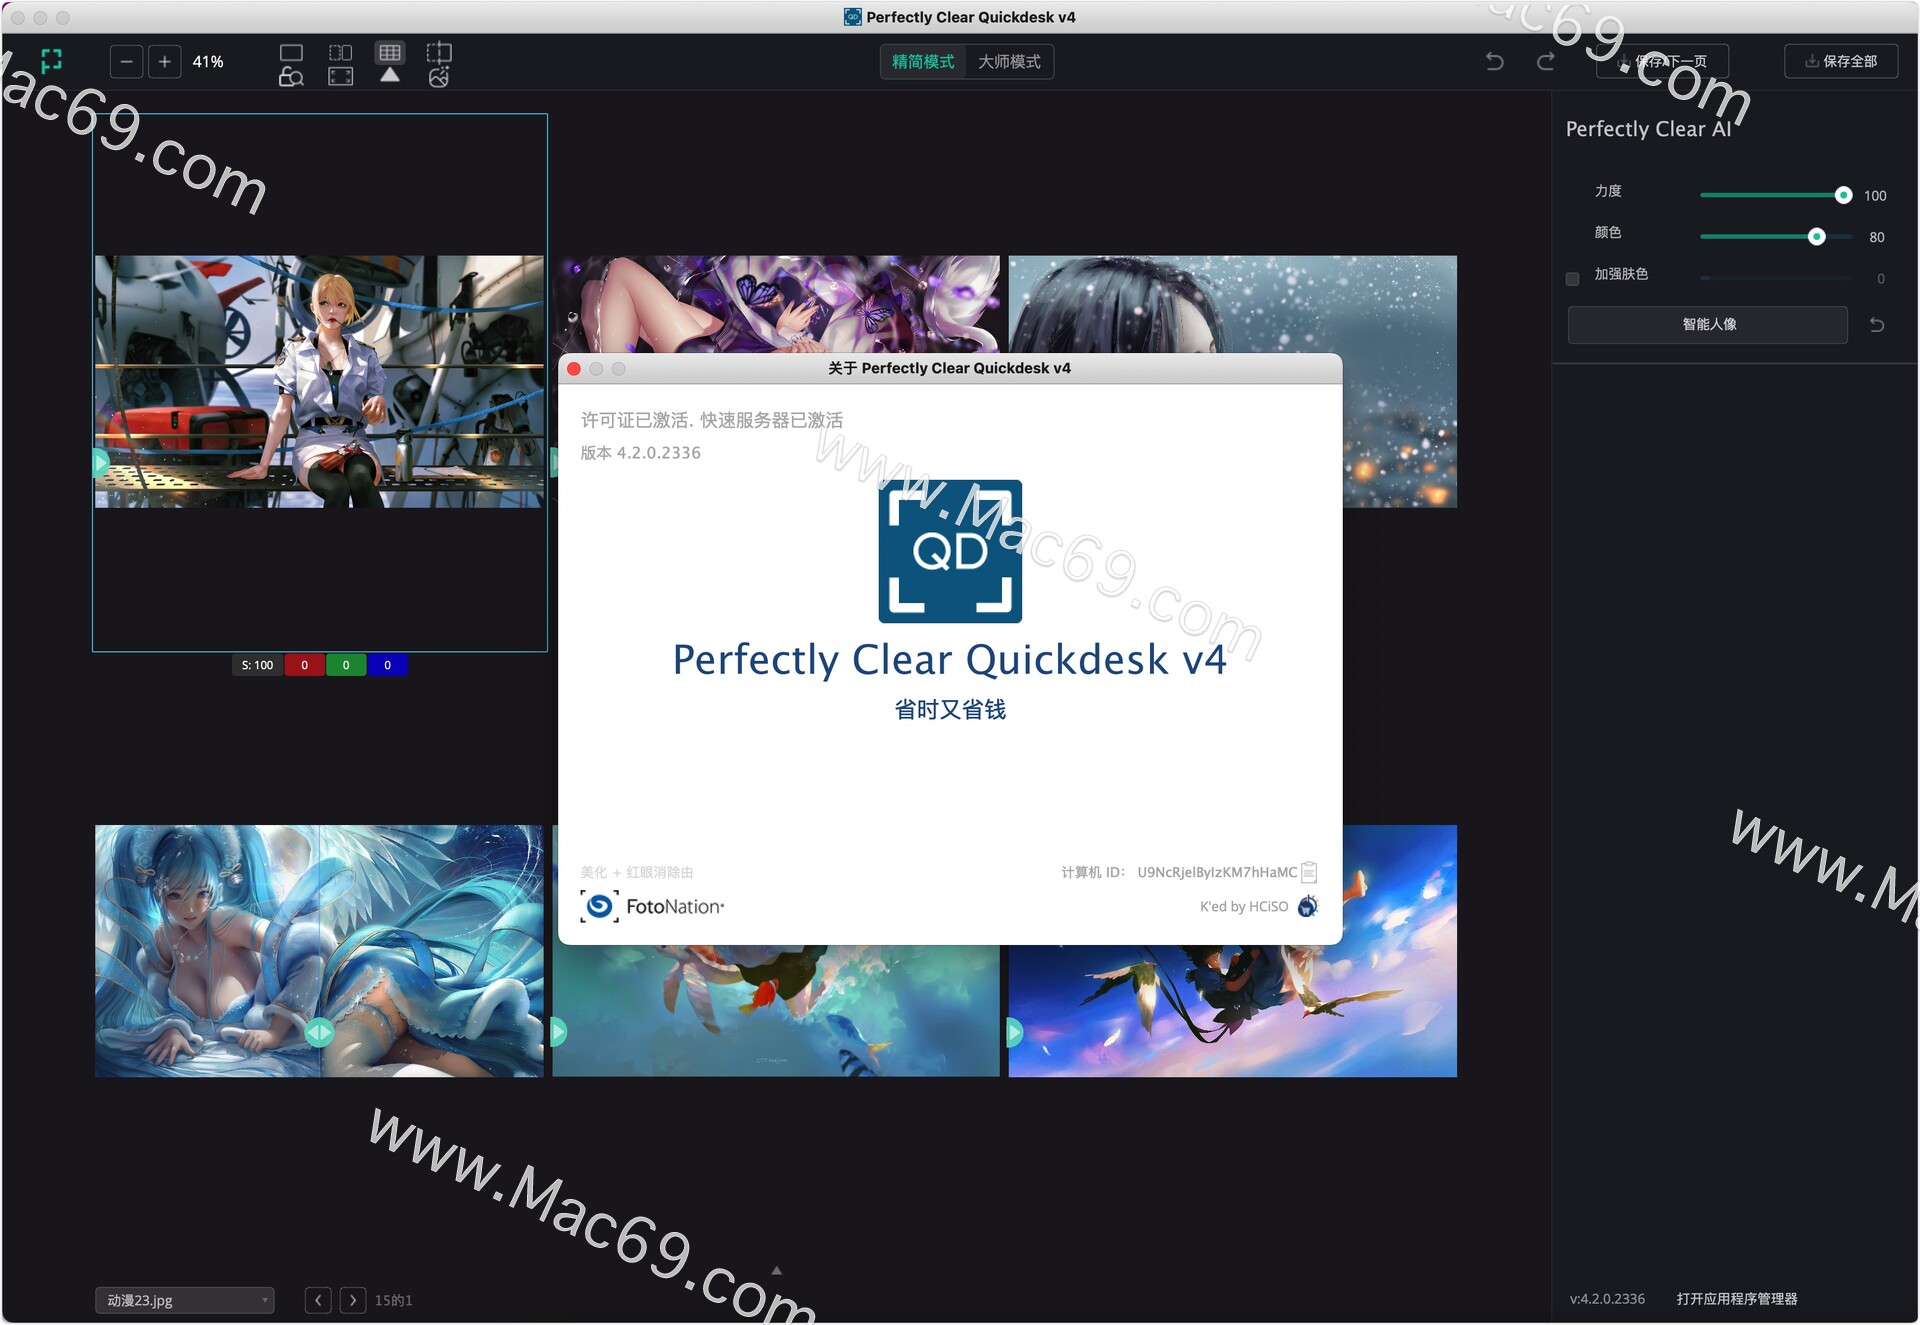
Task: Click the crop tool icon
Action: click(x=439, y=52)
